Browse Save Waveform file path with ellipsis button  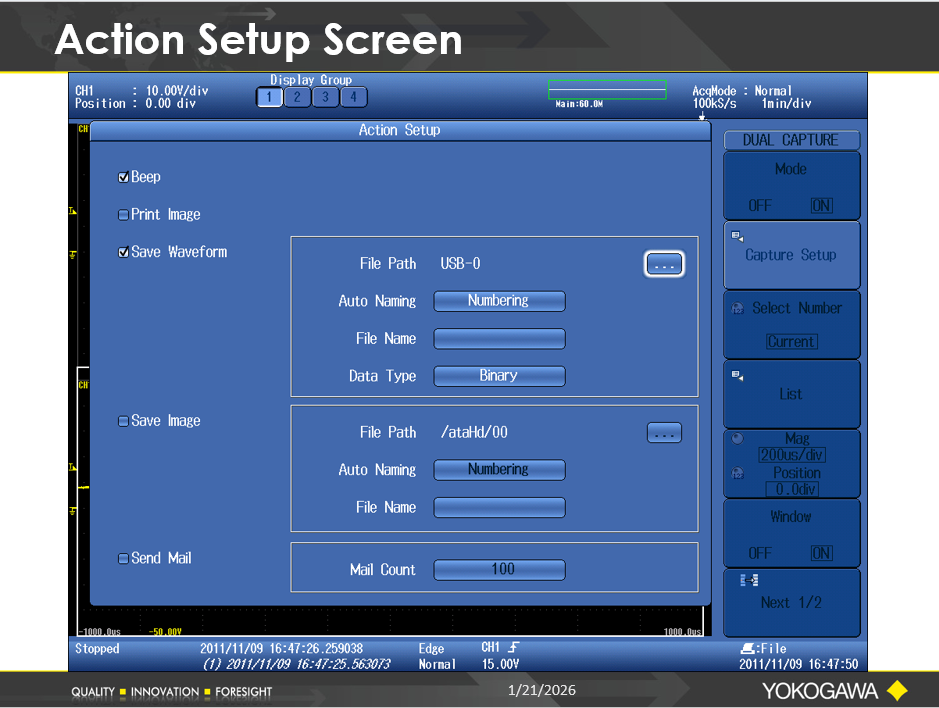tap(665, 264)
